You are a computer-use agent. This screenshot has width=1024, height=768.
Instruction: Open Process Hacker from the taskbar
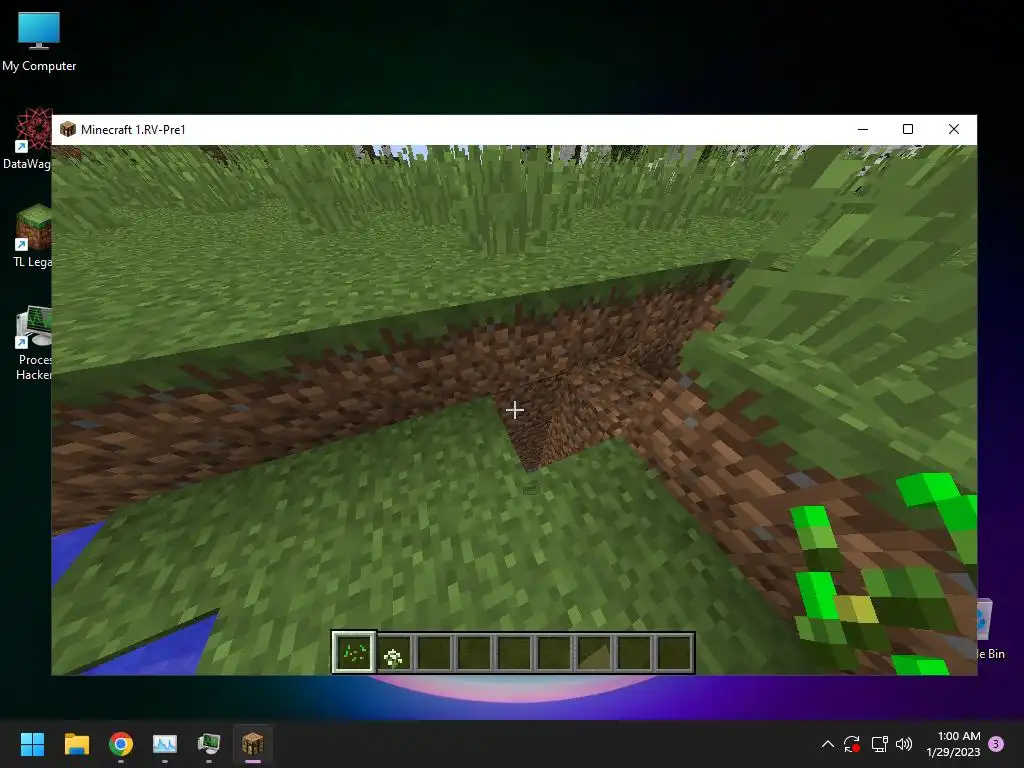(x=209, y=744)
